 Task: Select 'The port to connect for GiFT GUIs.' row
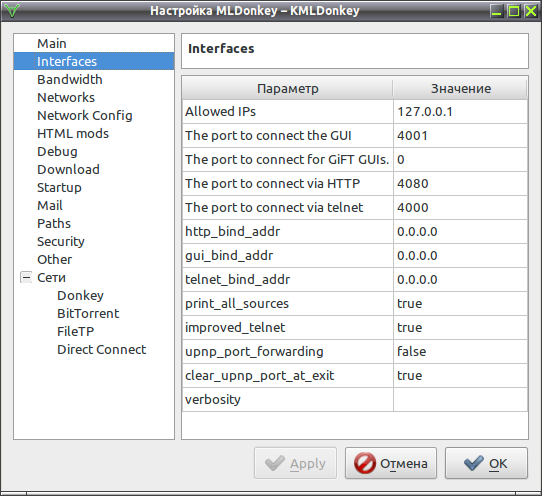tap(287, 160)
